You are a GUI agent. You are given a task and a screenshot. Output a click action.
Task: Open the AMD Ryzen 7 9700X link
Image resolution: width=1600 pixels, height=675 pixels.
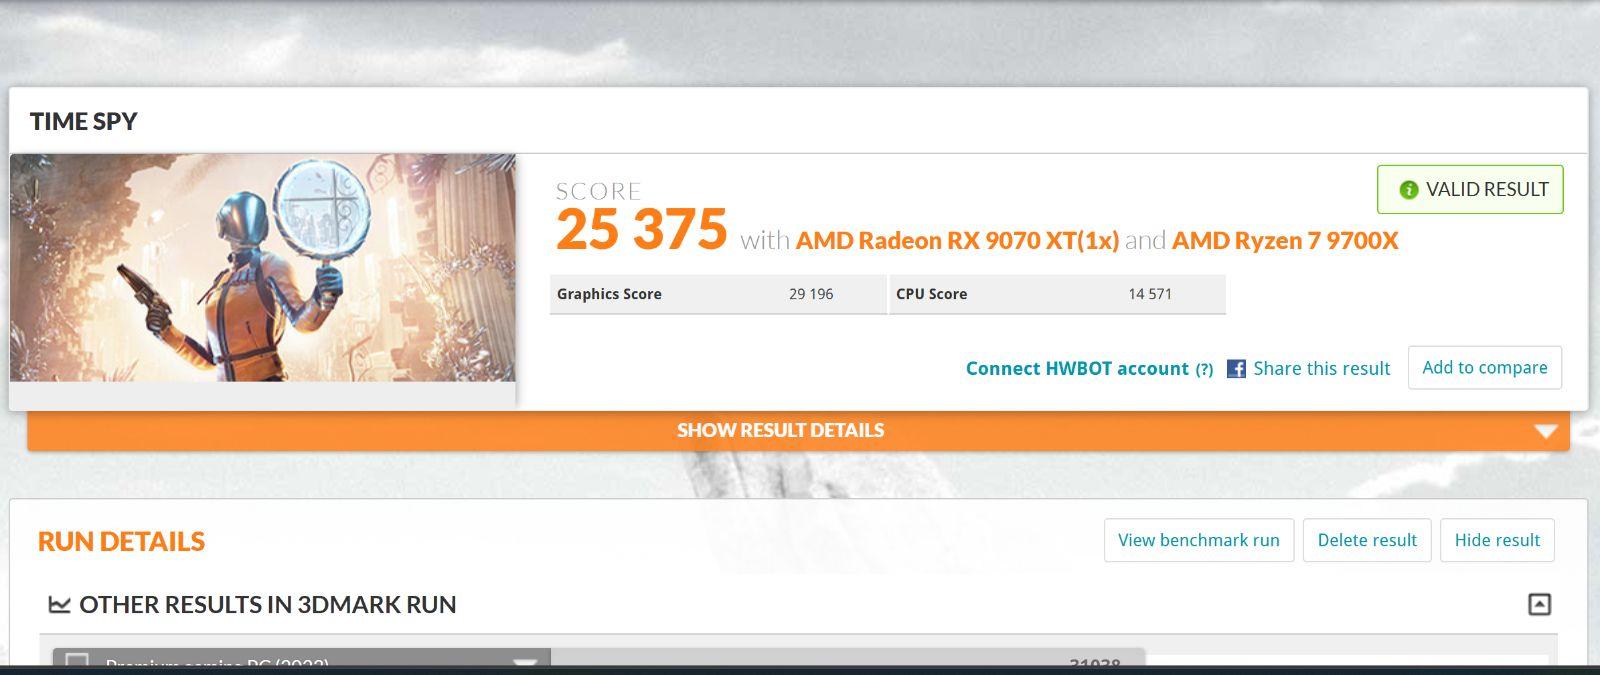1284,240
